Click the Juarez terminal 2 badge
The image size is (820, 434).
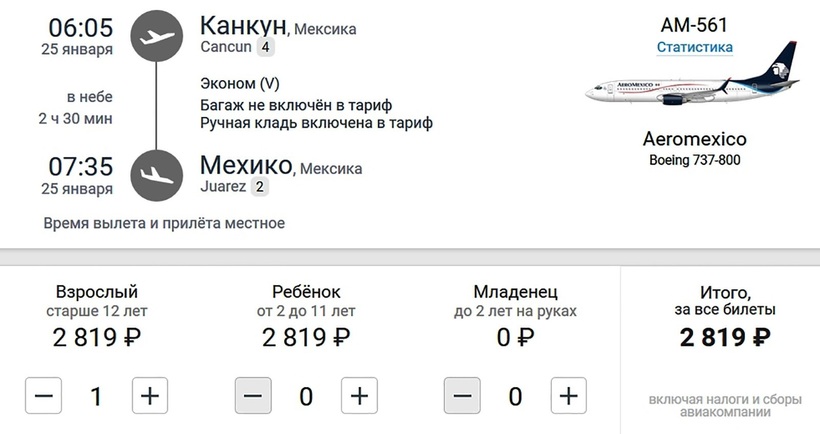[x=260, y=186]
